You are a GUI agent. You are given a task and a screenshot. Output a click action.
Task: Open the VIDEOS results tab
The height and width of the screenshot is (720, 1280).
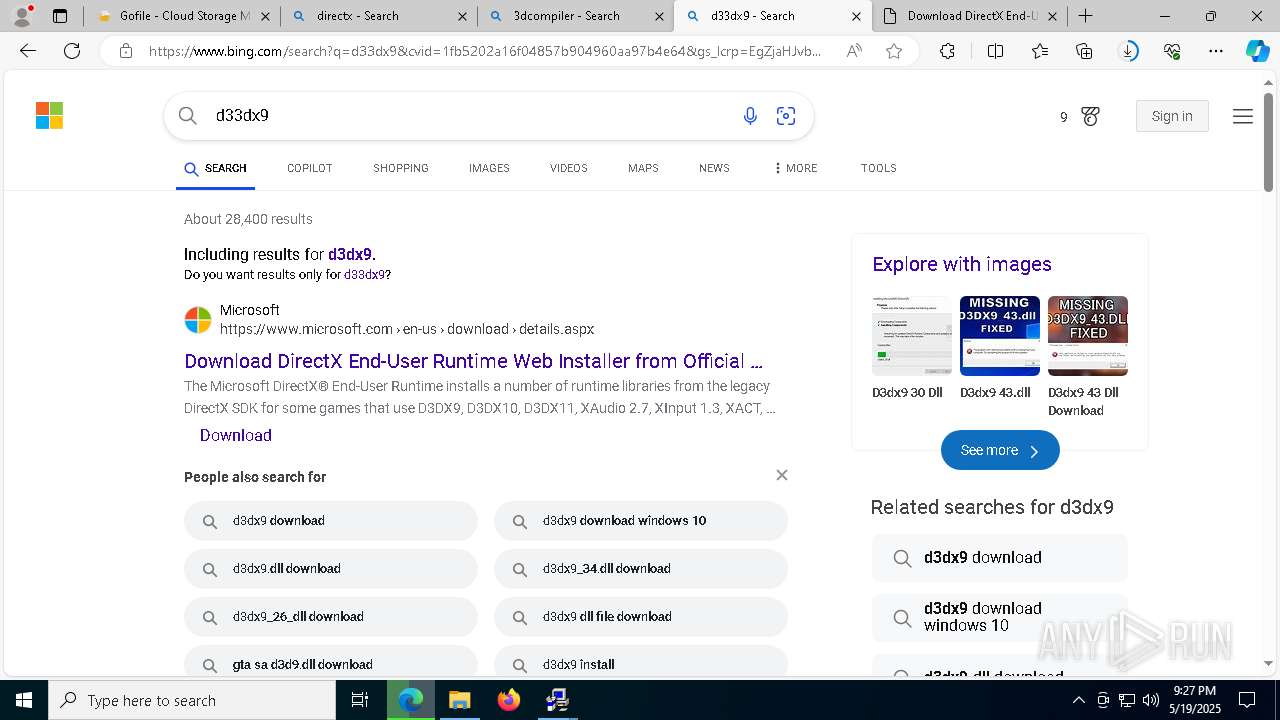pyautogui.click(x=568, y=168)
